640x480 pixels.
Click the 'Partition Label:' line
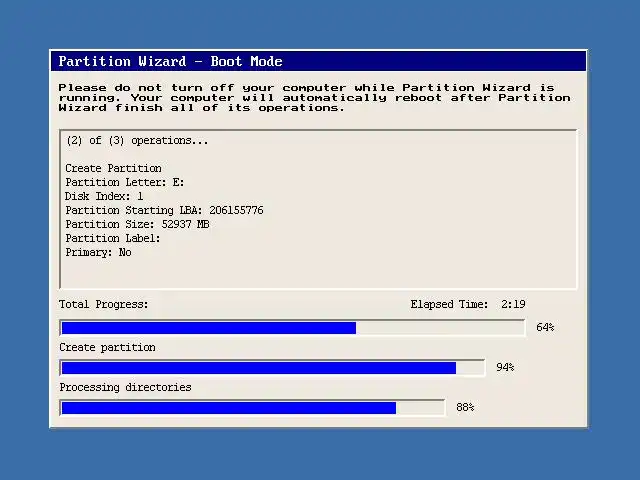point(113,238)
